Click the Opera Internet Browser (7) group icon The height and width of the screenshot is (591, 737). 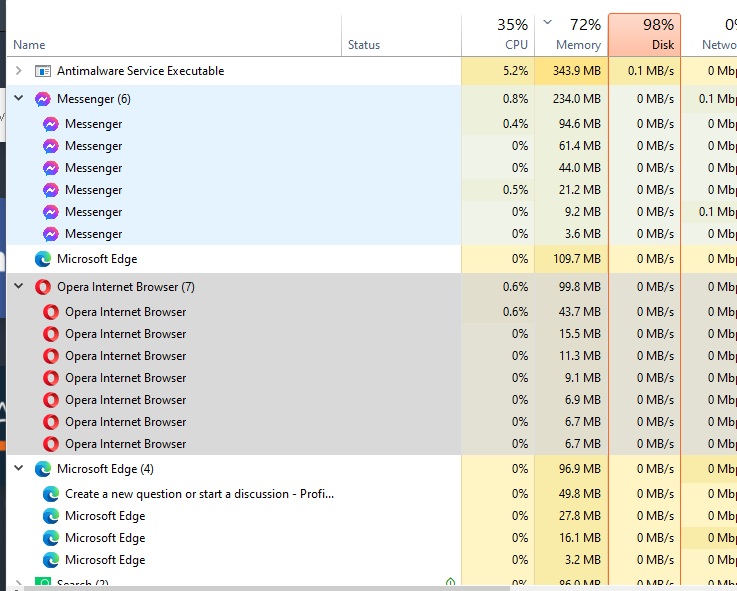pyautogui.click(x=43, y=287)
